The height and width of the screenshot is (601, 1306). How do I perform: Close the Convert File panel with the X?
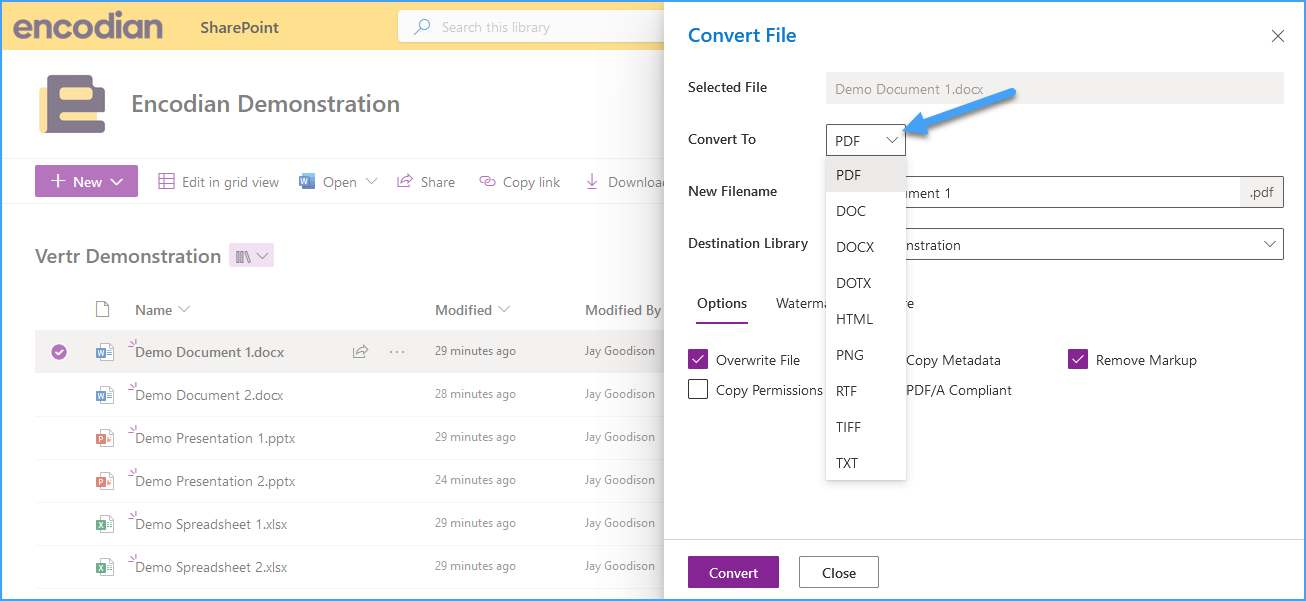(1277, 36)
